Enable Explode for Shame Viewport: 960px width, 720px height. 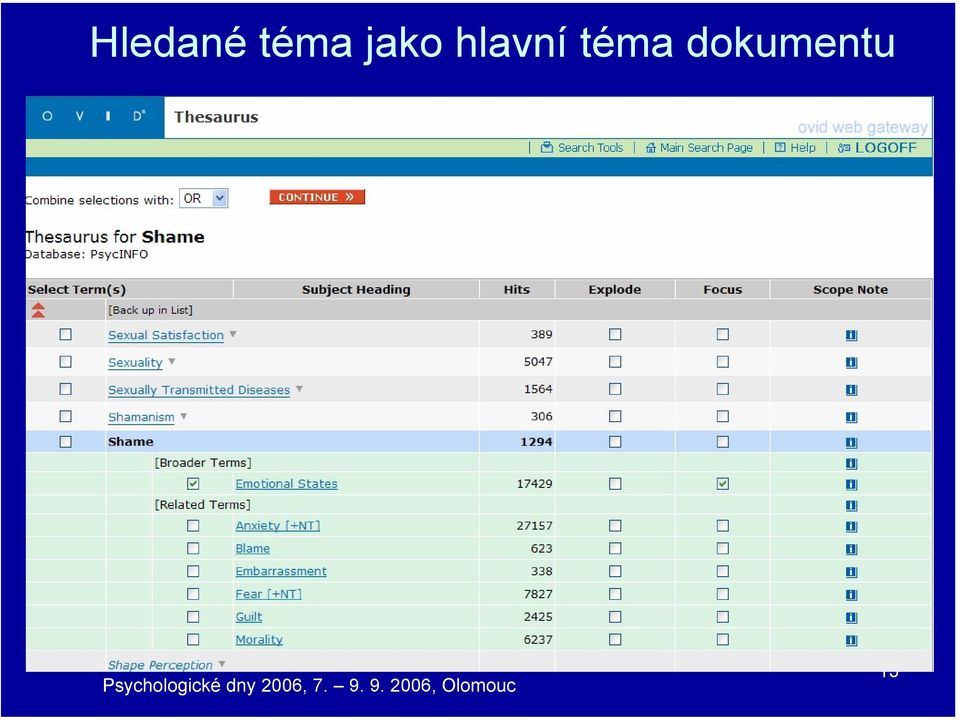click(615, 441)
